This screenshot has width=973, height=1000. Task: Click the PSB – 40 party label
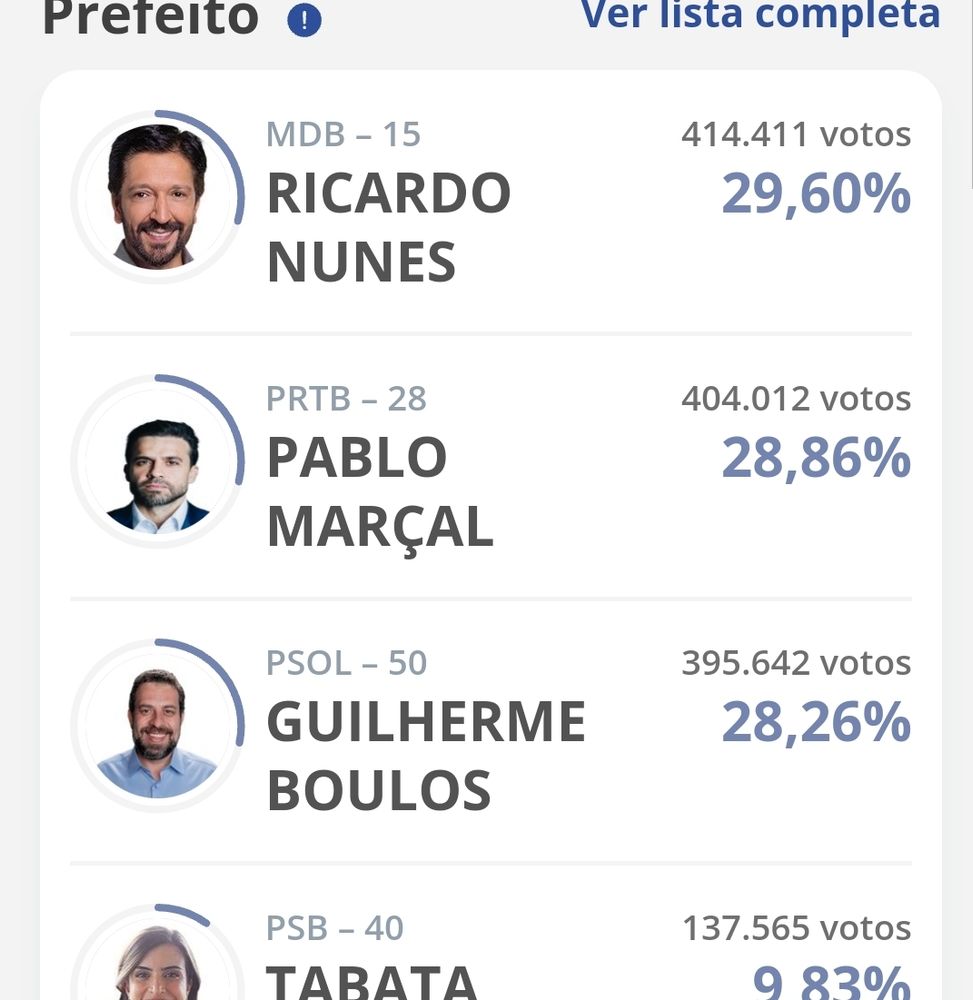click(x=335, y=928)
